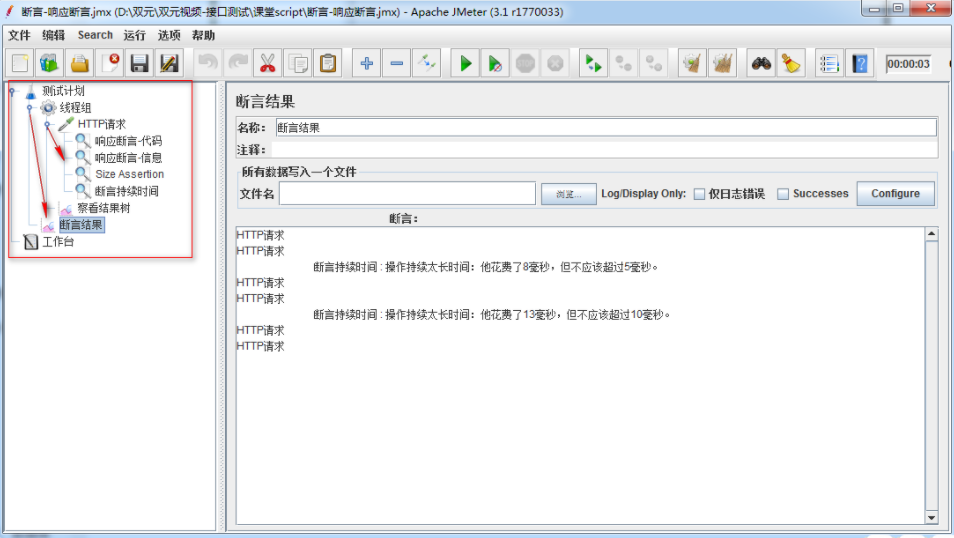954x538 pixels.
Task: Click the Open file folder icon
Action: click(80, 63)
